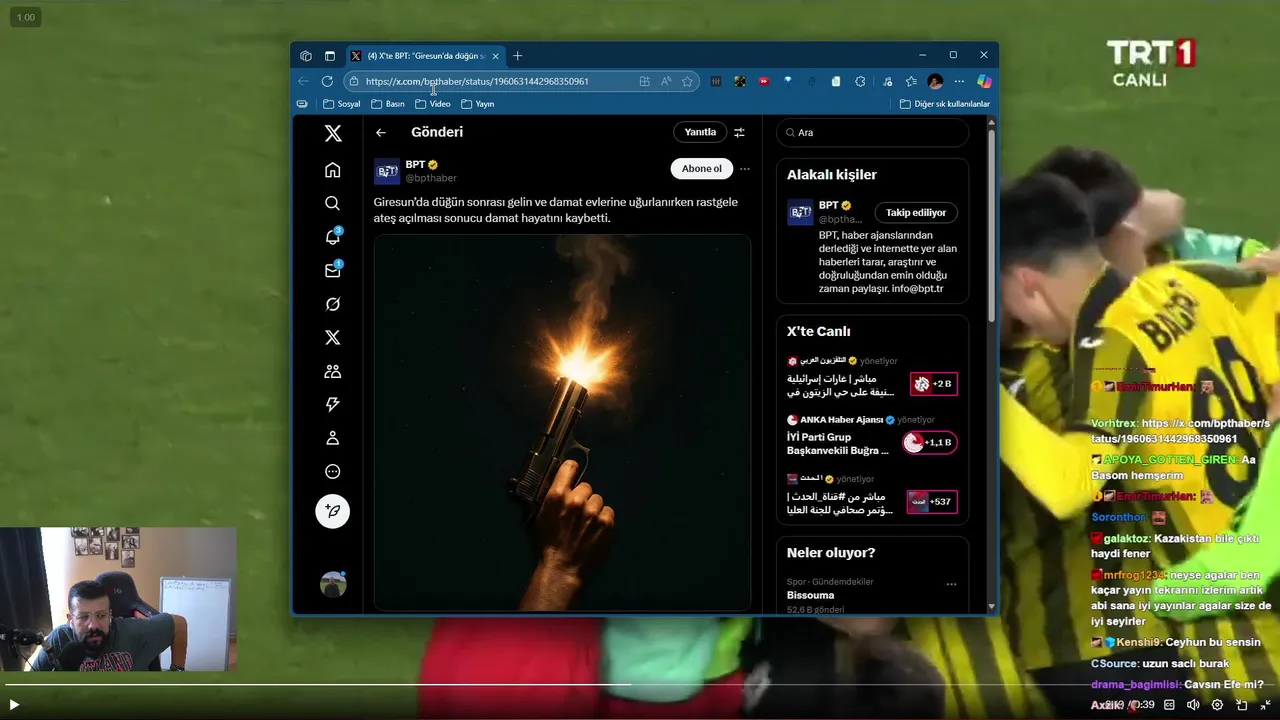Bookmark page with the star icon
1280x720 pixels.
687,81
